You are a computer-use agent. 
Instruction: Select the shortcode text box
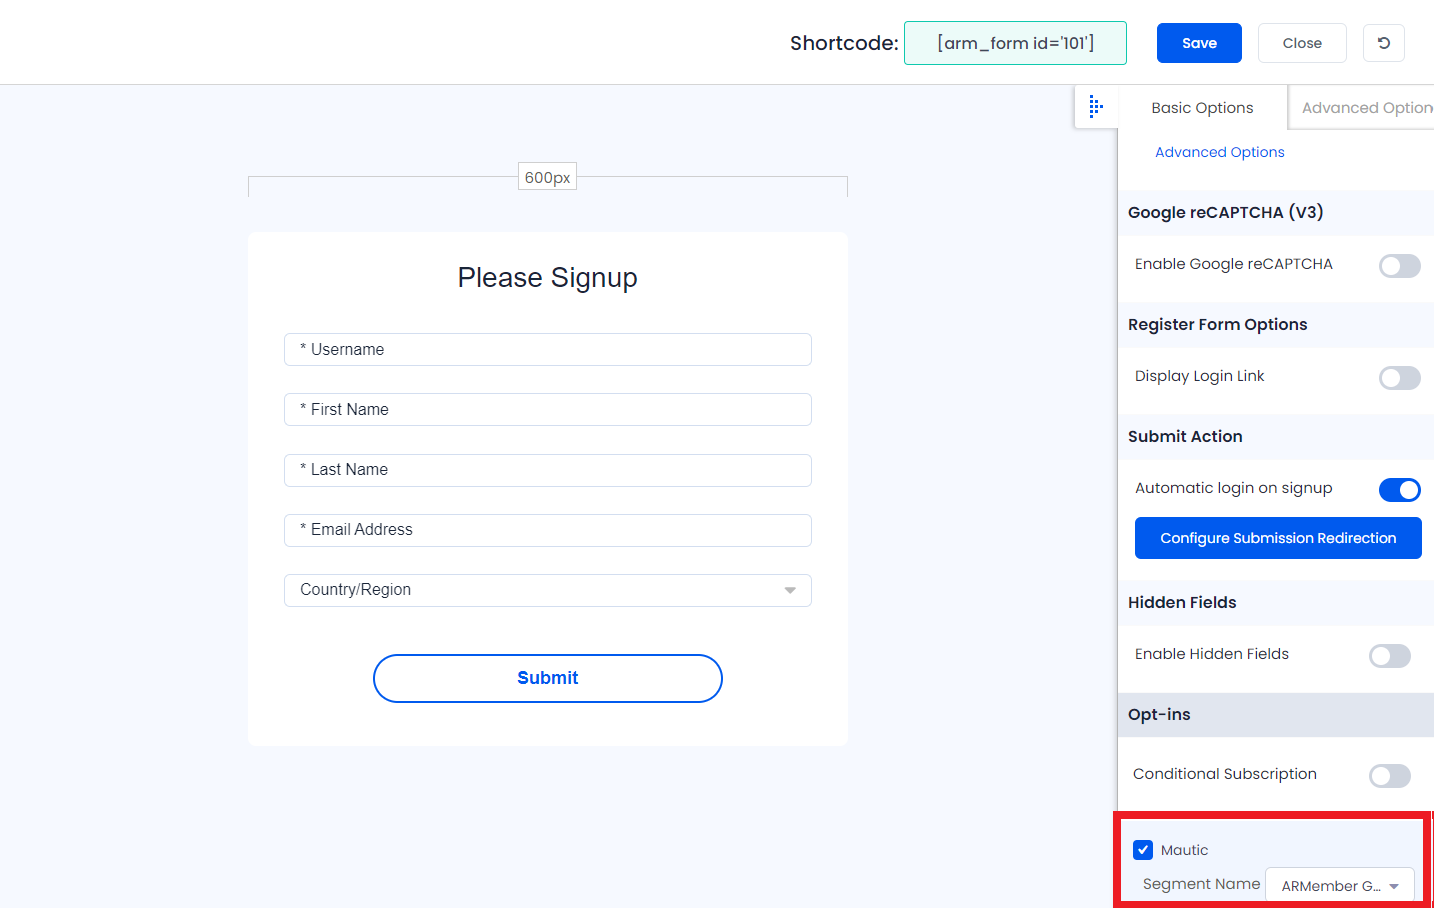1015,43
